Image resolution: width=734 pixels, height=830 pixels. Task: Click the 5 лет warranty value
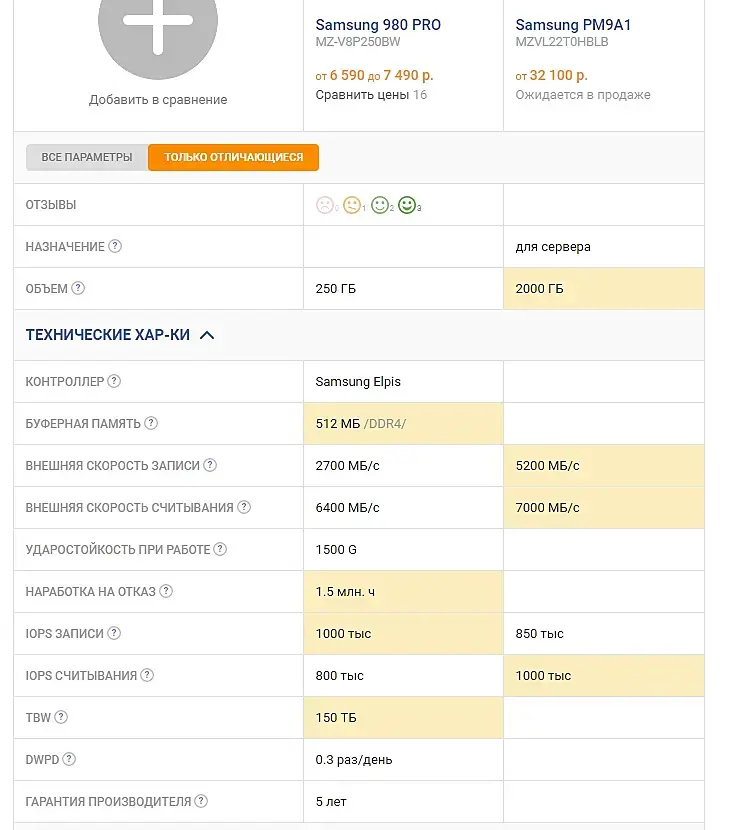click(x=331, y=801)
